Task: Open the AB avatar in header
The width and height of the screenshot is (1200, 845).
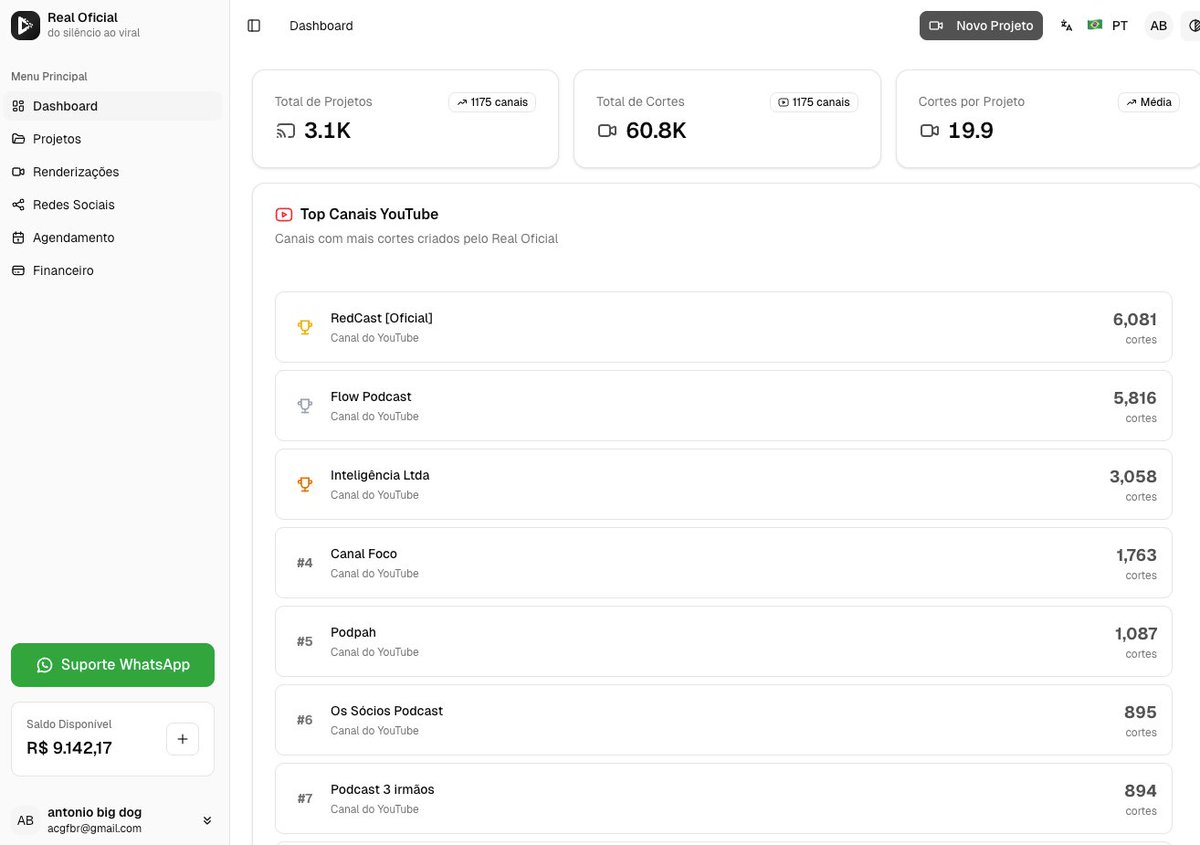Action: pyautogui.click(x=1159, y=26)
